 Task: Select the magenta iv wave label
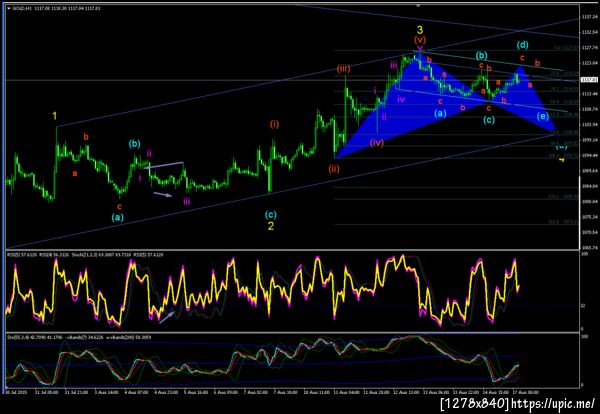401,99
